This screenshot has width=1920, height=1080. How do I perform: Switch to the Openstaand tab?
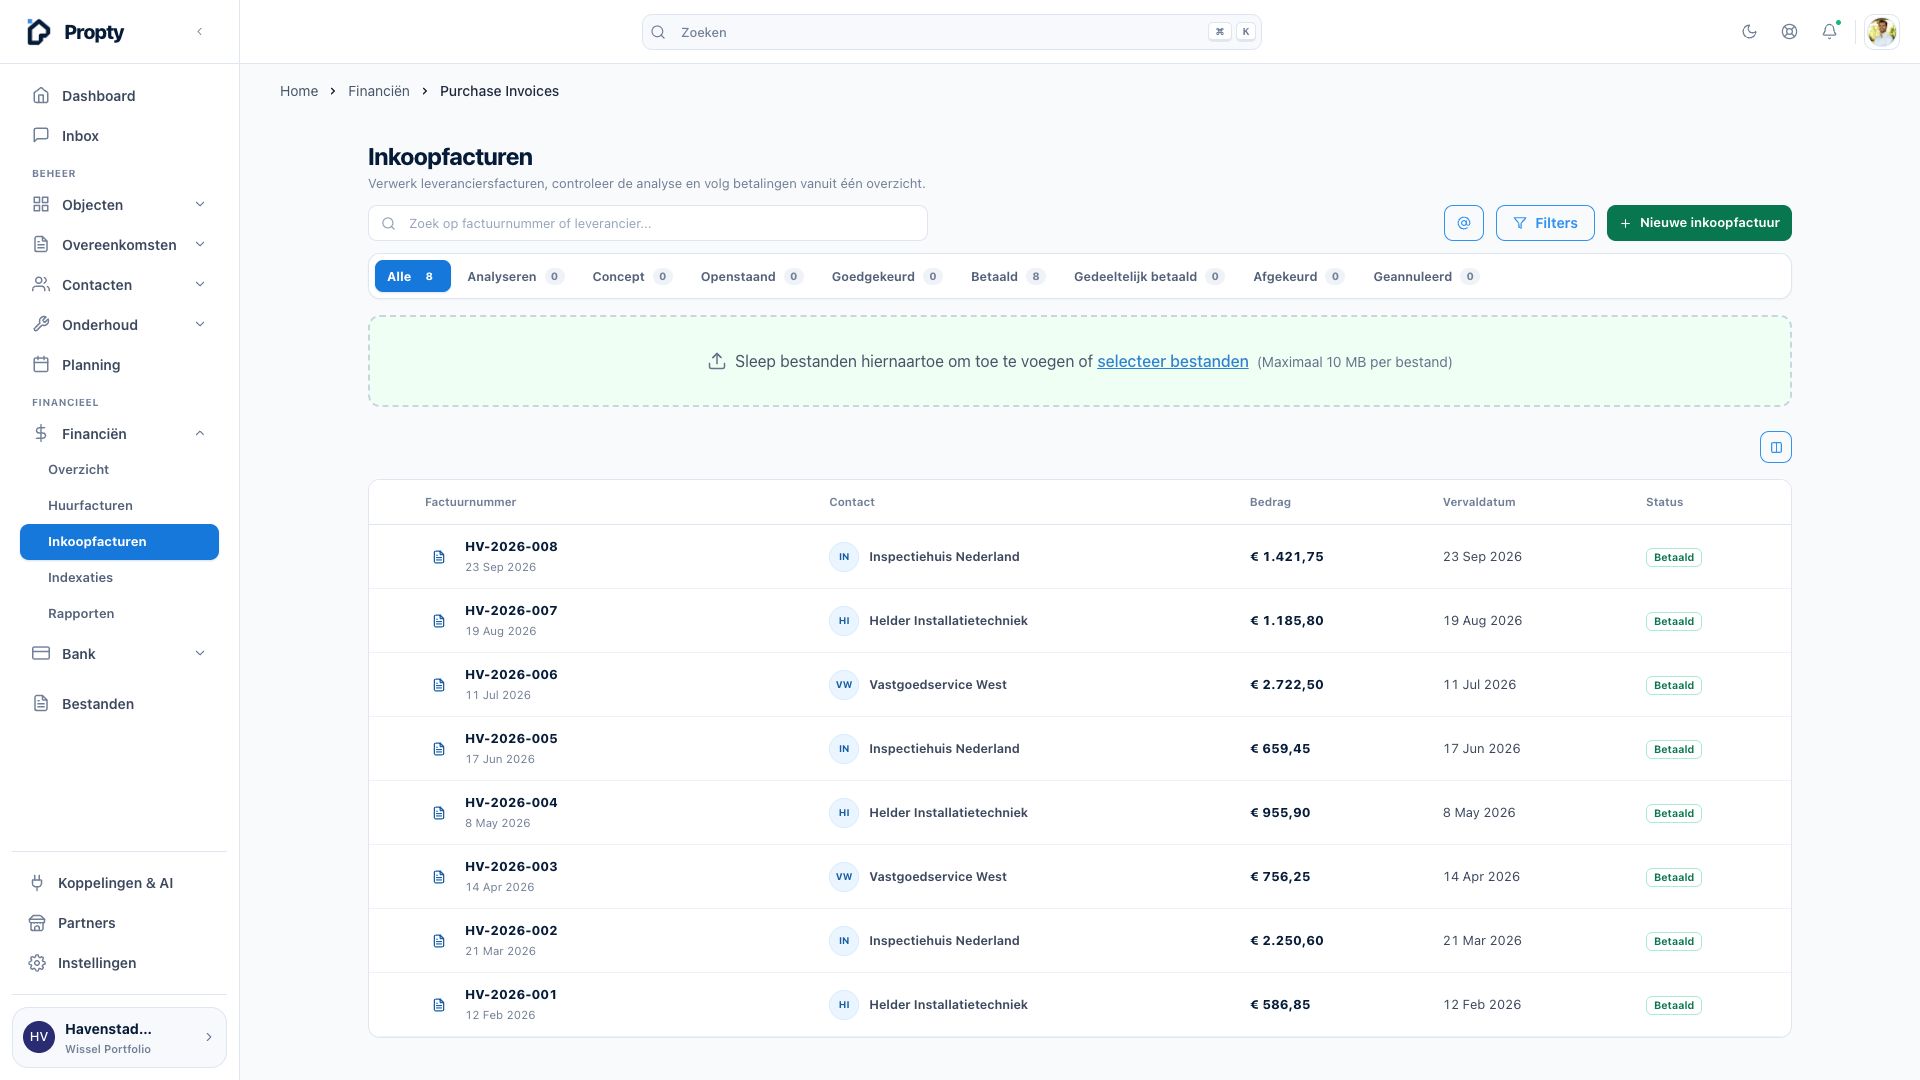(751, 277)
